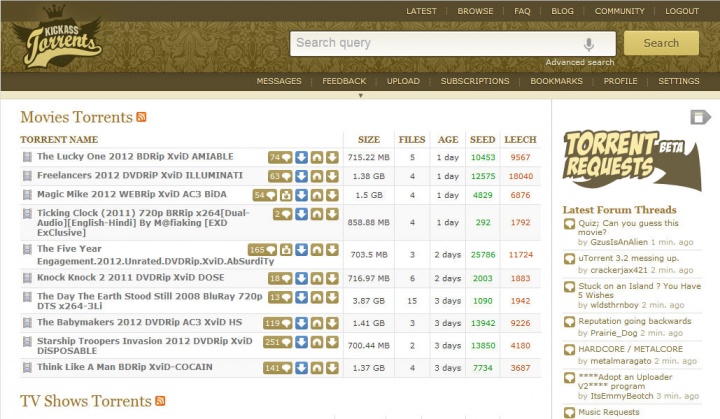
Task: Click magnet link icon for The Lucky One
Action: [317, 158]
